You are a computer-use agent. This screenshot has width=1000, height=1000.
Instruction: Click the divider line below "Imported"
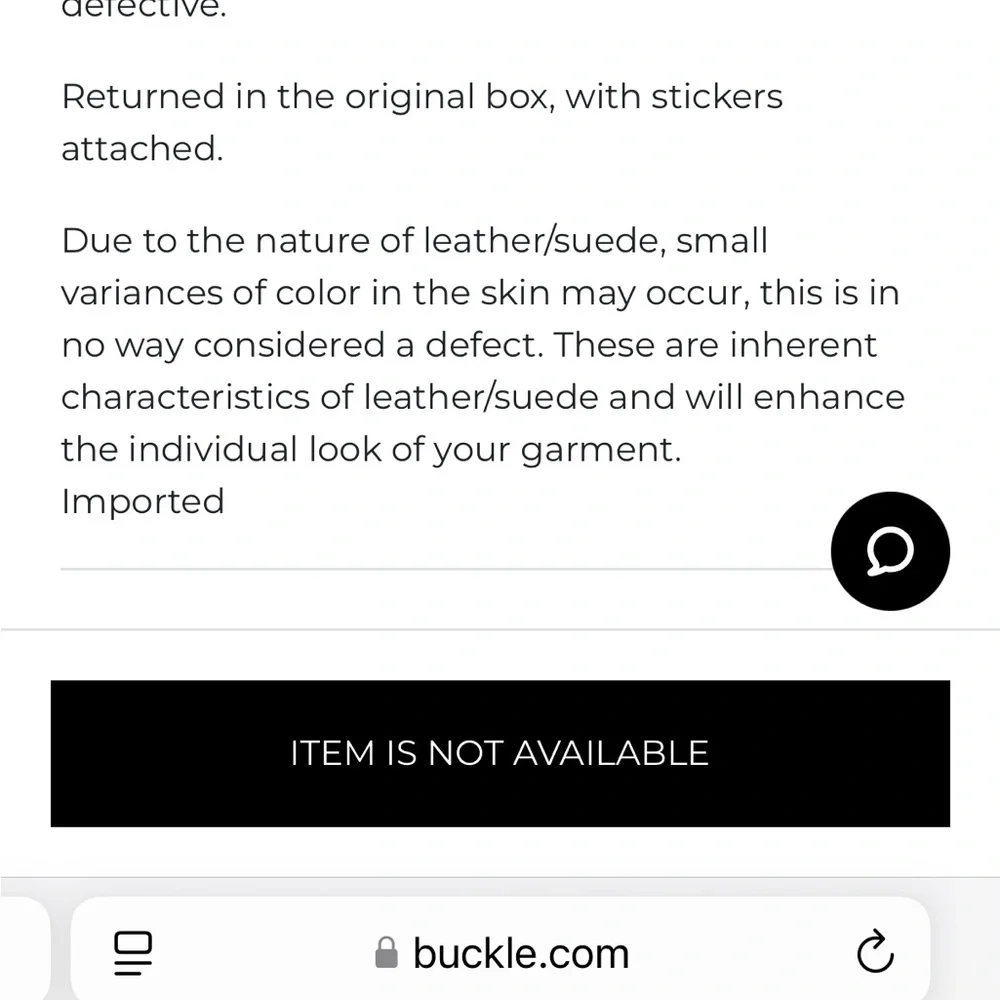pyautogui.click(x=440, y=568)
